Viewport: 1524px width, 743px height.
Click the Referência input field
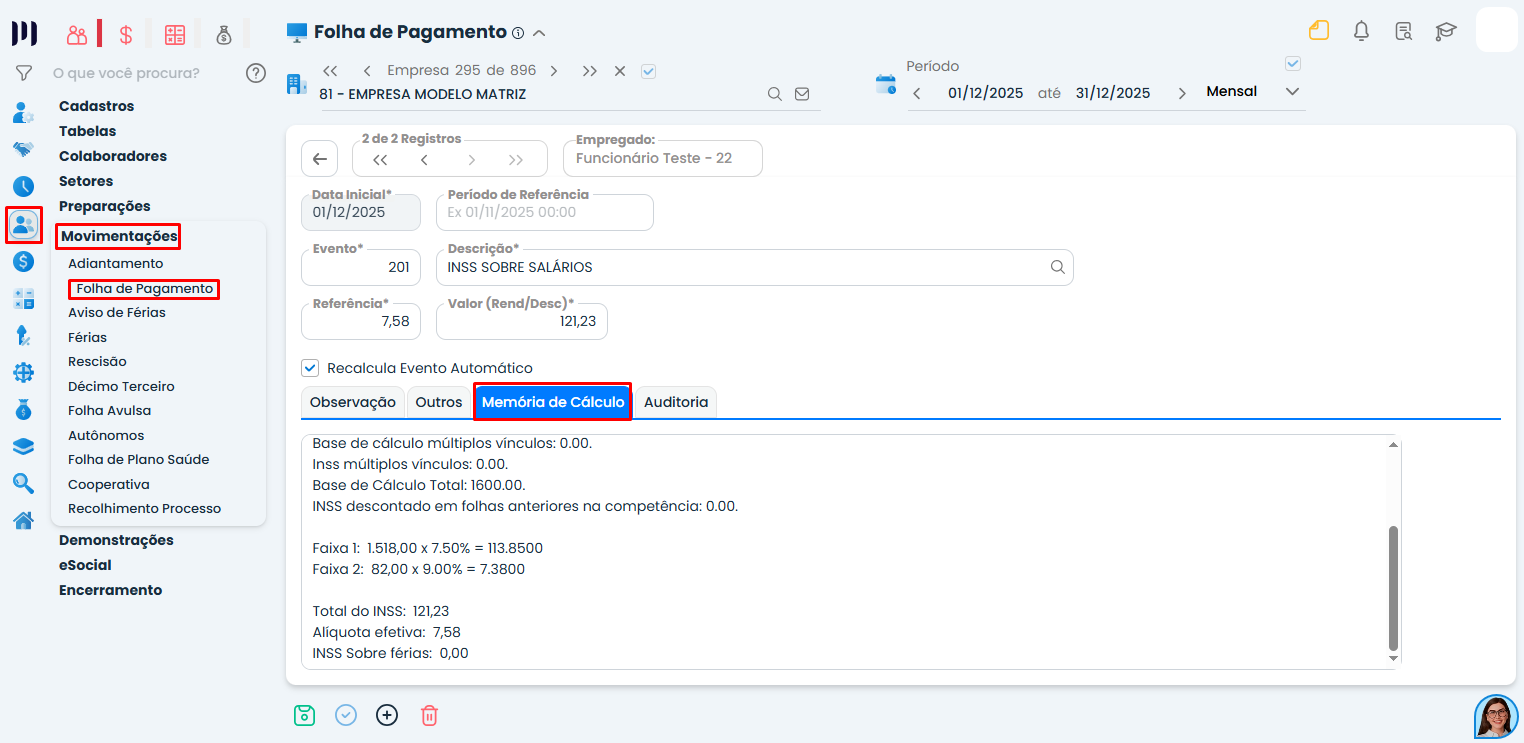tap(361, 321)
